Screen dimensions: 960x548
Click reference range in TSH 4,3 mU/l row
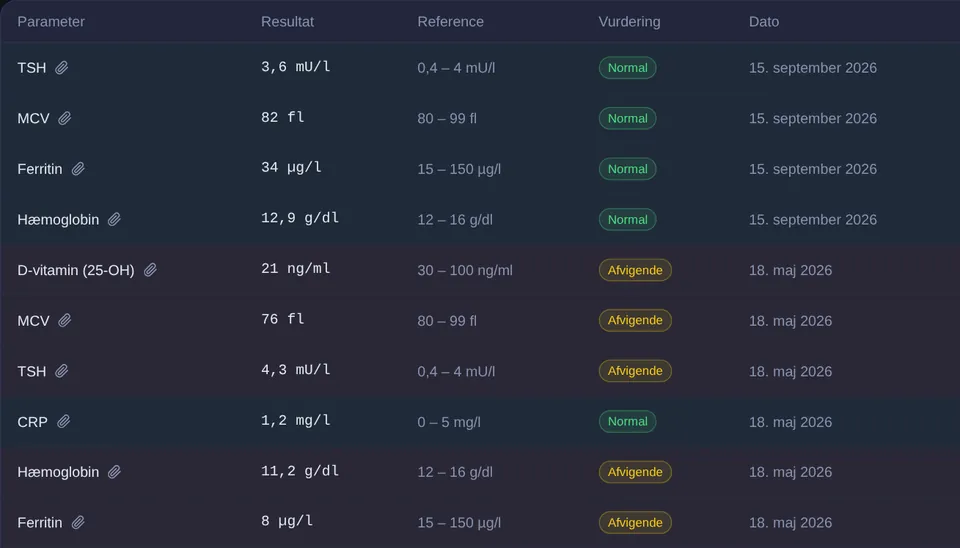(456, 371)
